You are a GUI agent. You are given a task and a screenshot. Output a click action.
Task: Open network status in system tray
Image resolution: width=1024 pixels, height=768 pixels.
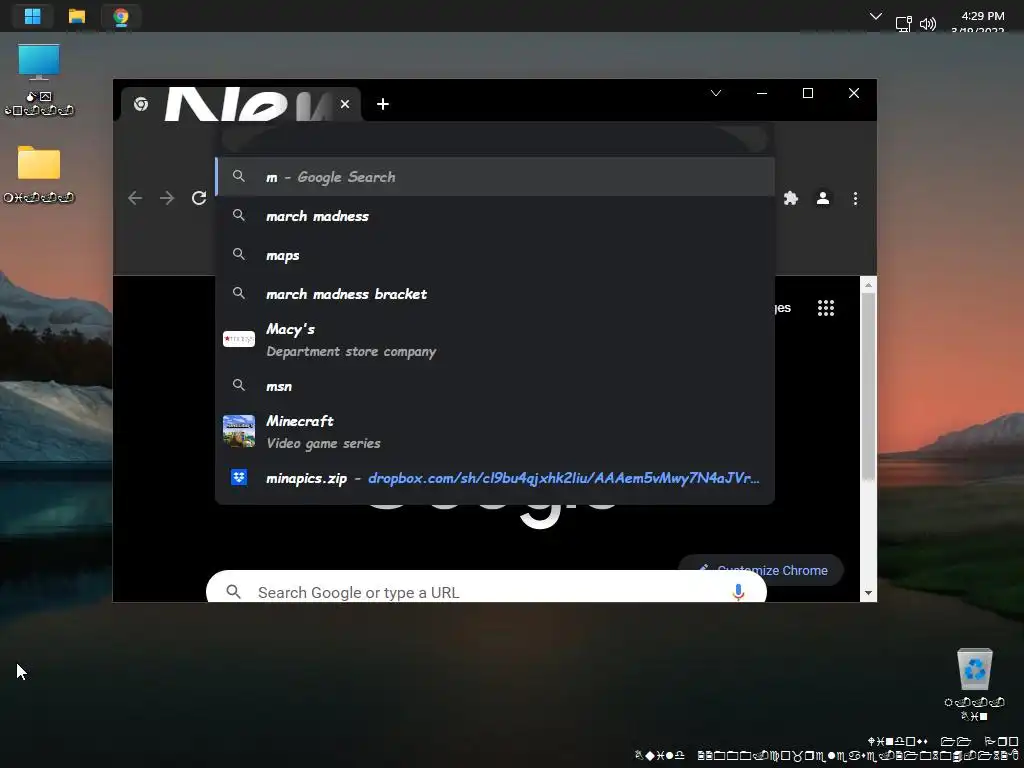point(904,24)
